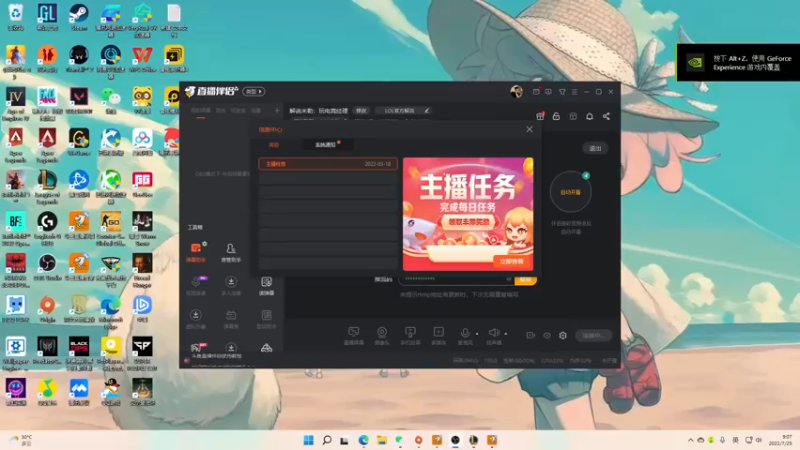
Task: Open the shop icon in top-right toolbar
Action: pos(573,116)
